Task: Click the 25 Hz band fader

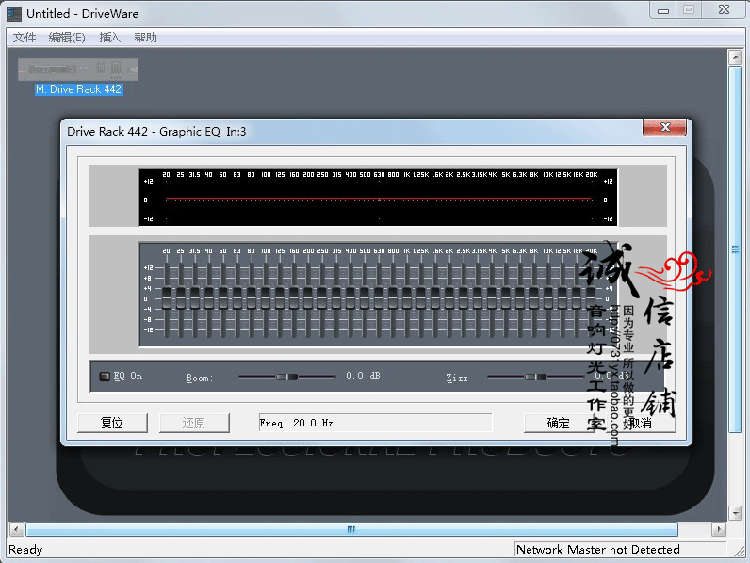Action: pyautogui.click(x=181, y=298)
